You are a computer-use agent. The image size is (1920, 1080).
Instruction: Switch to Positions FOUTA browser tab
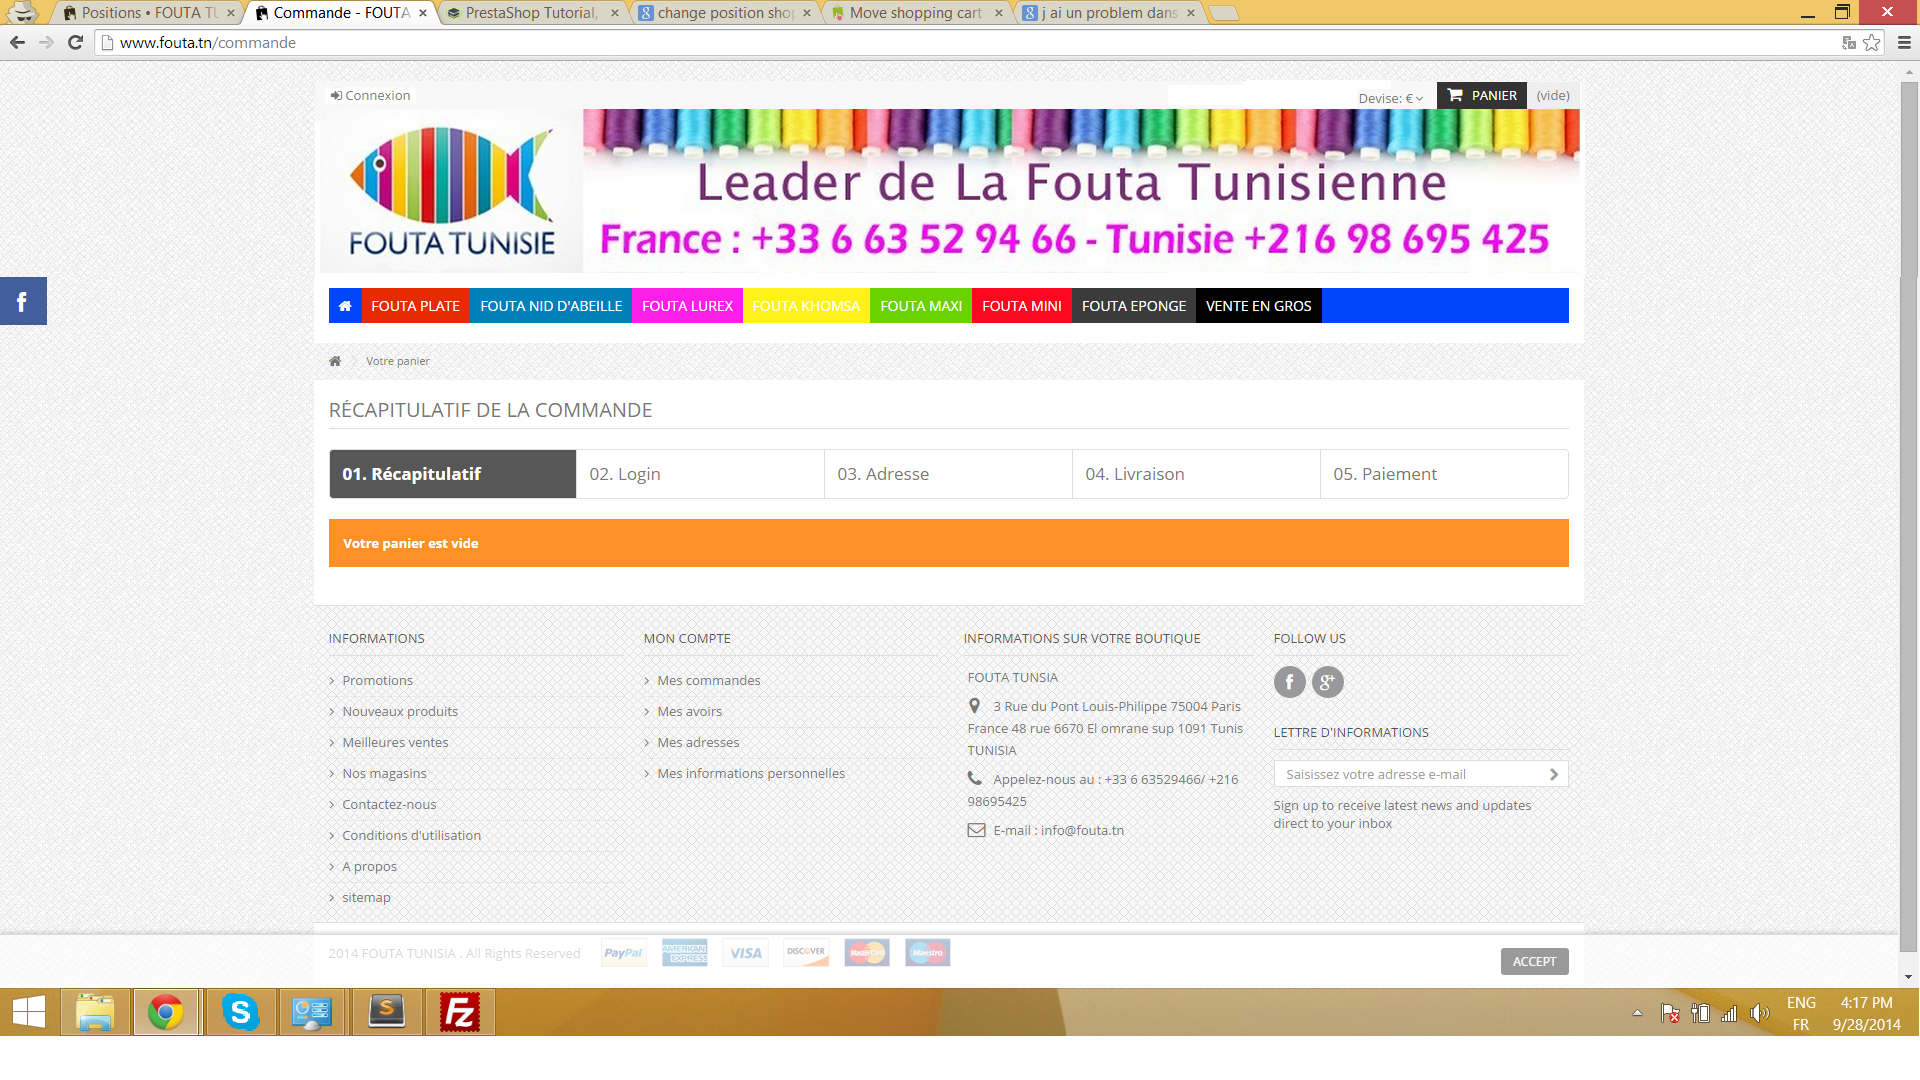pos(148,13)
